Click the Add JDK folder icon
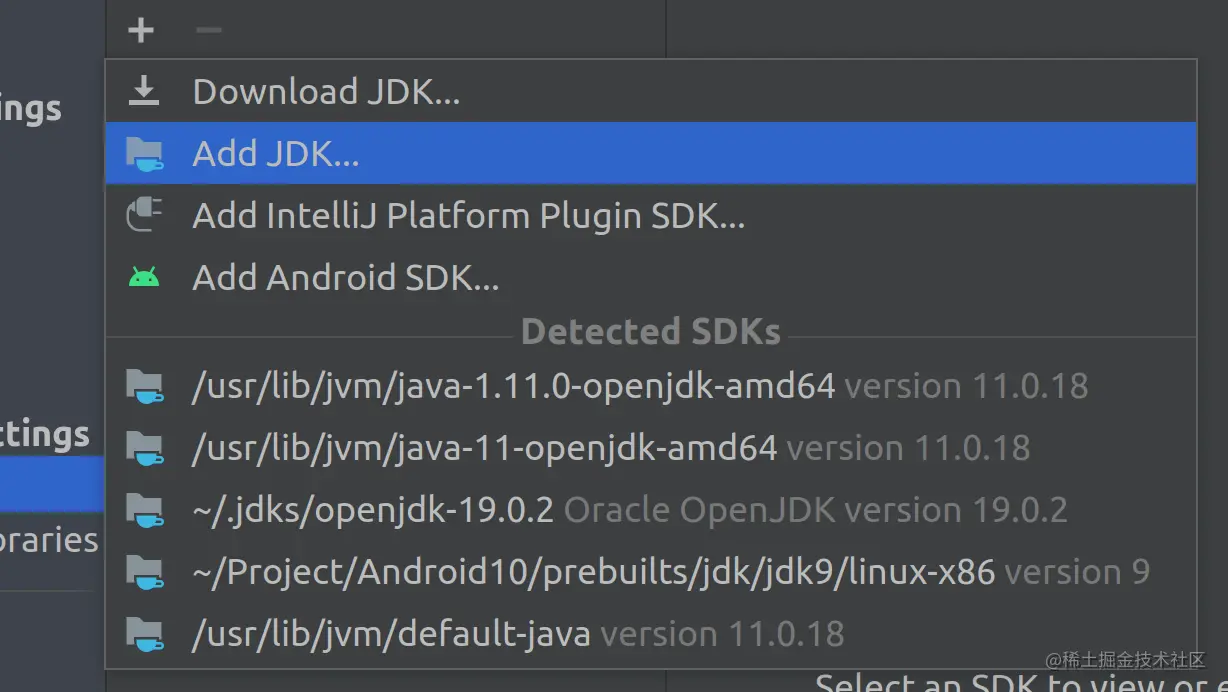Image resolution: width=1228 pixels, height=692 pixels. tap(144, 154)
